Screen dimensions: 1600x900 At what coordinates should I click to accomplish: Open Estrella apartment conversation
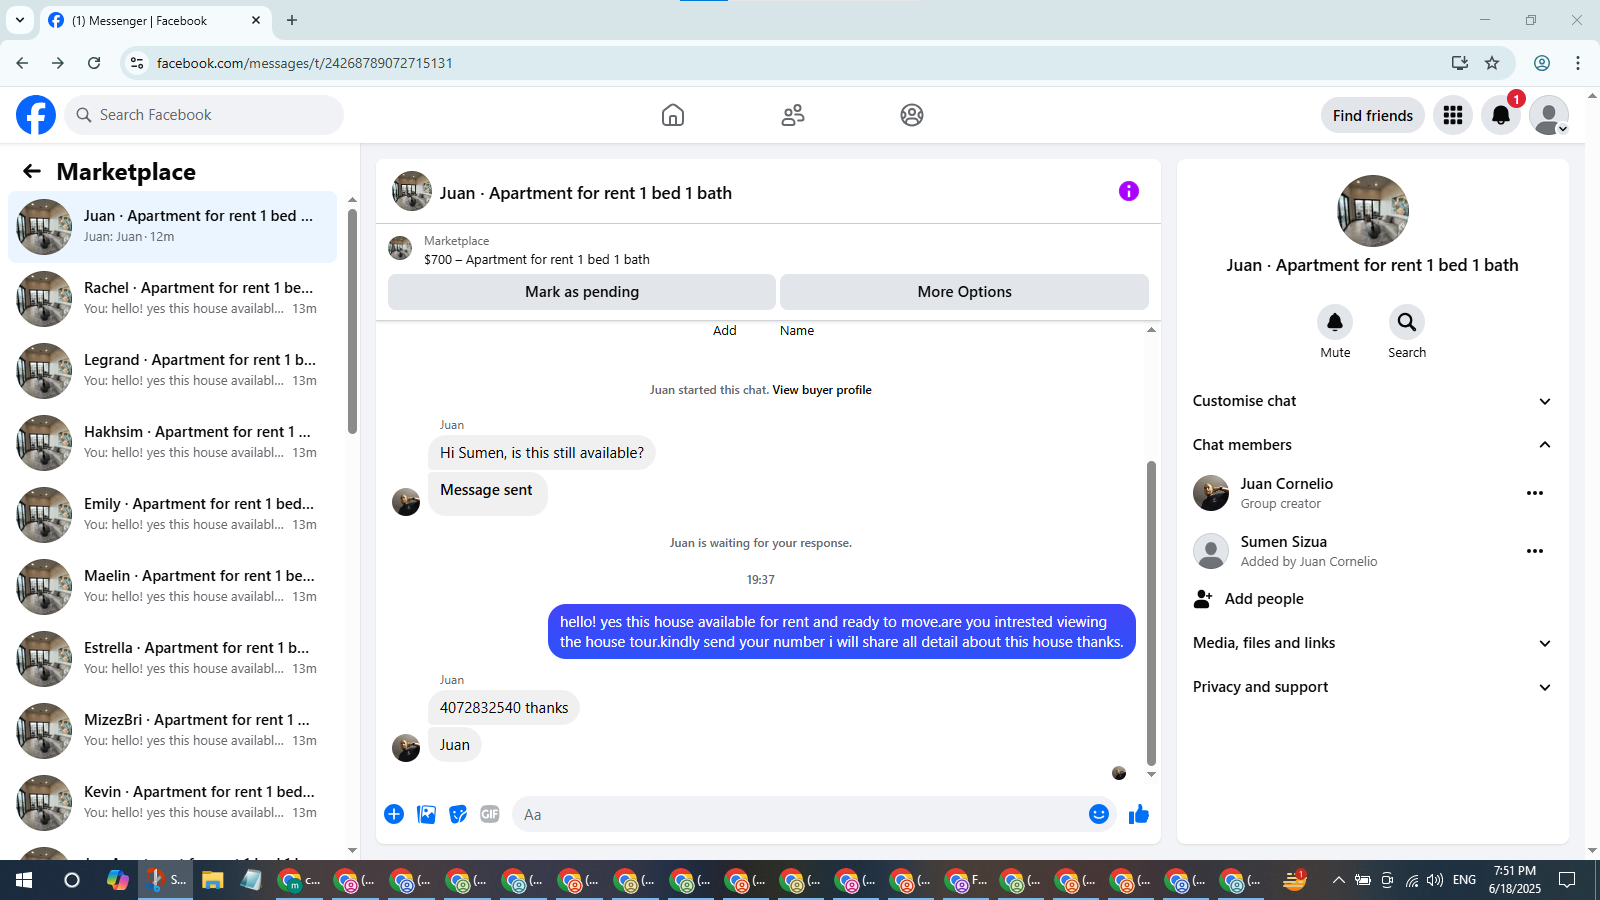click(173, 659)
